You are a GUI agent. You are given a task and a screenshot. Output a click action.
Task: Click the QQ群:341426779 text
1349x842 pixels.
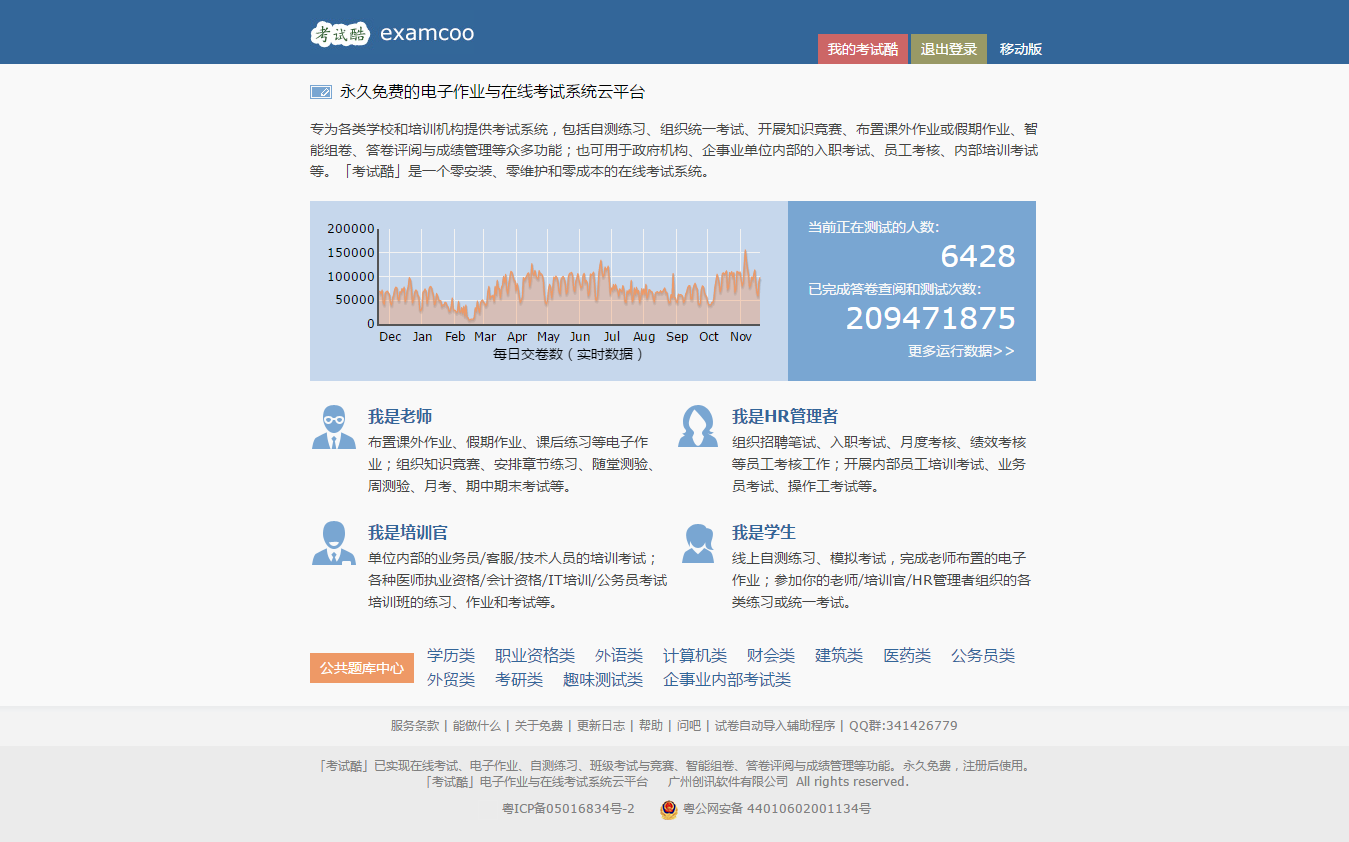pyautogui.click(x=903, y=726)
